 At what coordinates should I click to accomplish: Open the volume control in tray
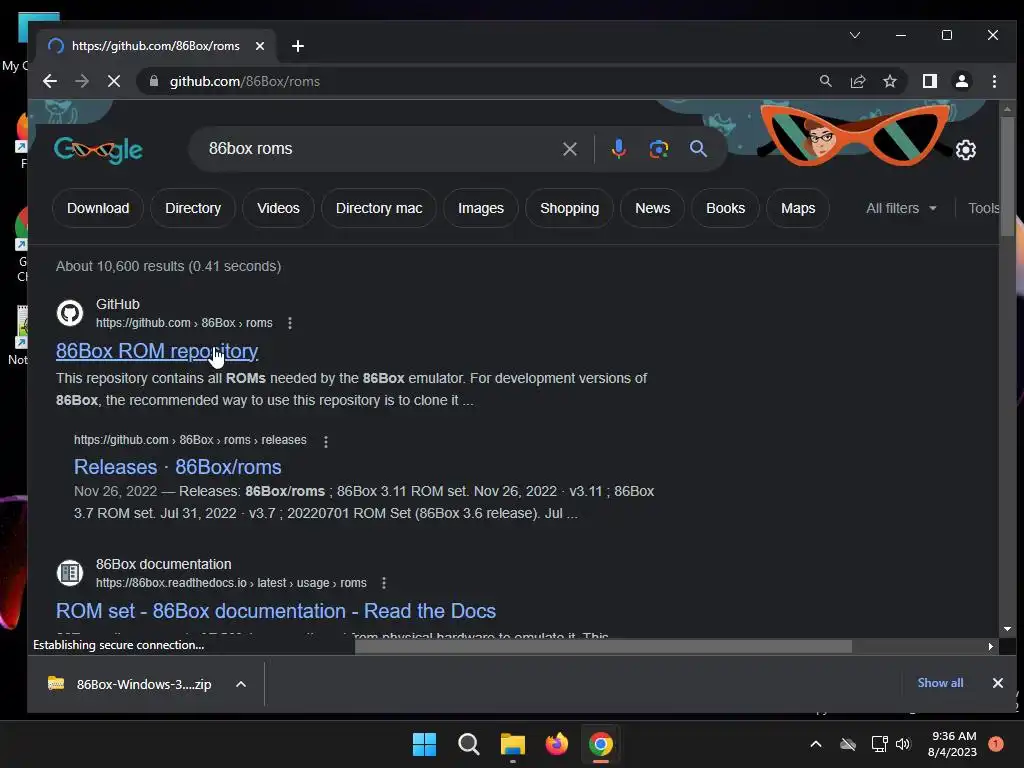pyautogui.click(x=903, y=744)
